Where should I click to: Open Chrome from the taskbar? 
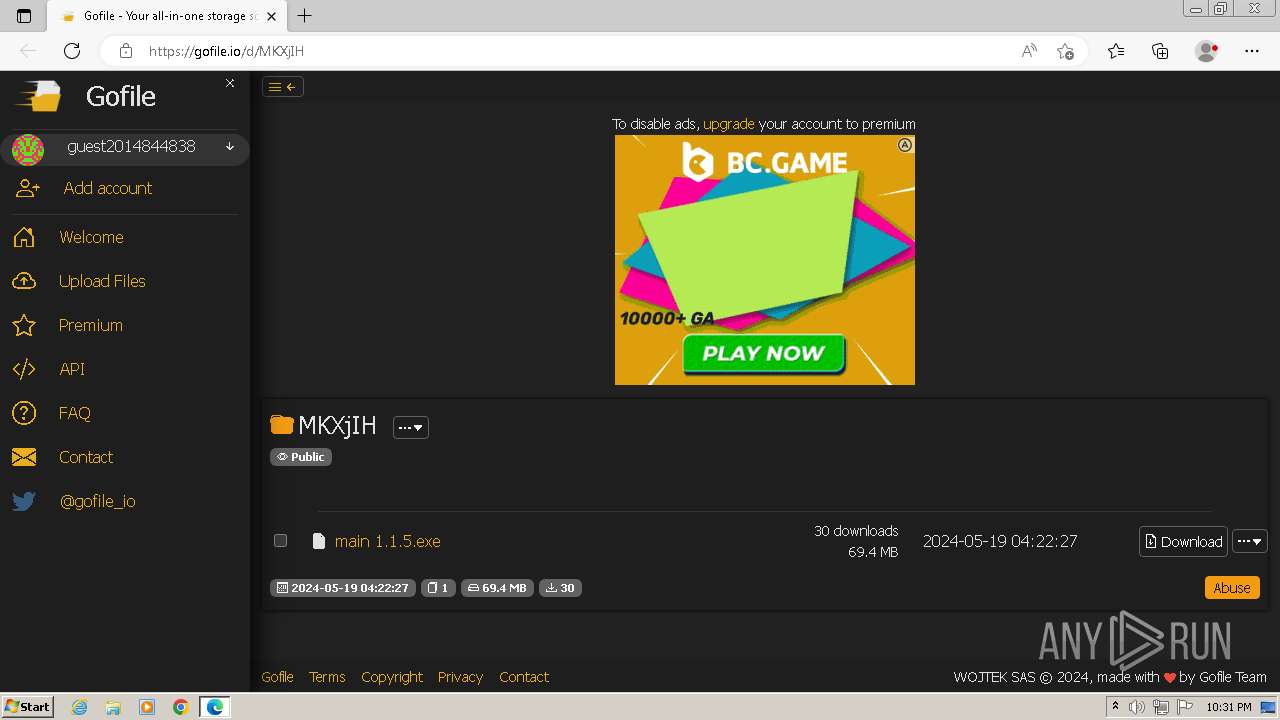(x=180, y=707)
